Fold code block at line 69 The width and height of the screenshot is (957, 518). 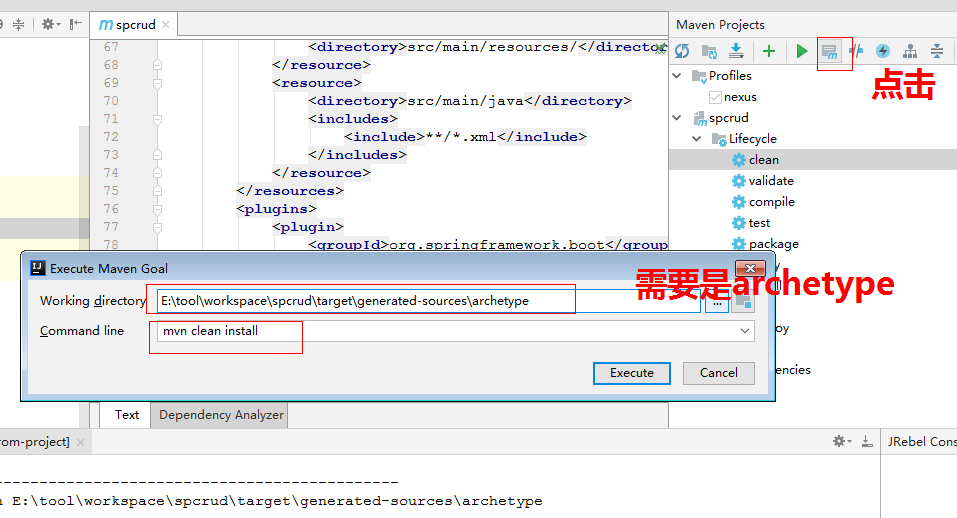[157, 83]
